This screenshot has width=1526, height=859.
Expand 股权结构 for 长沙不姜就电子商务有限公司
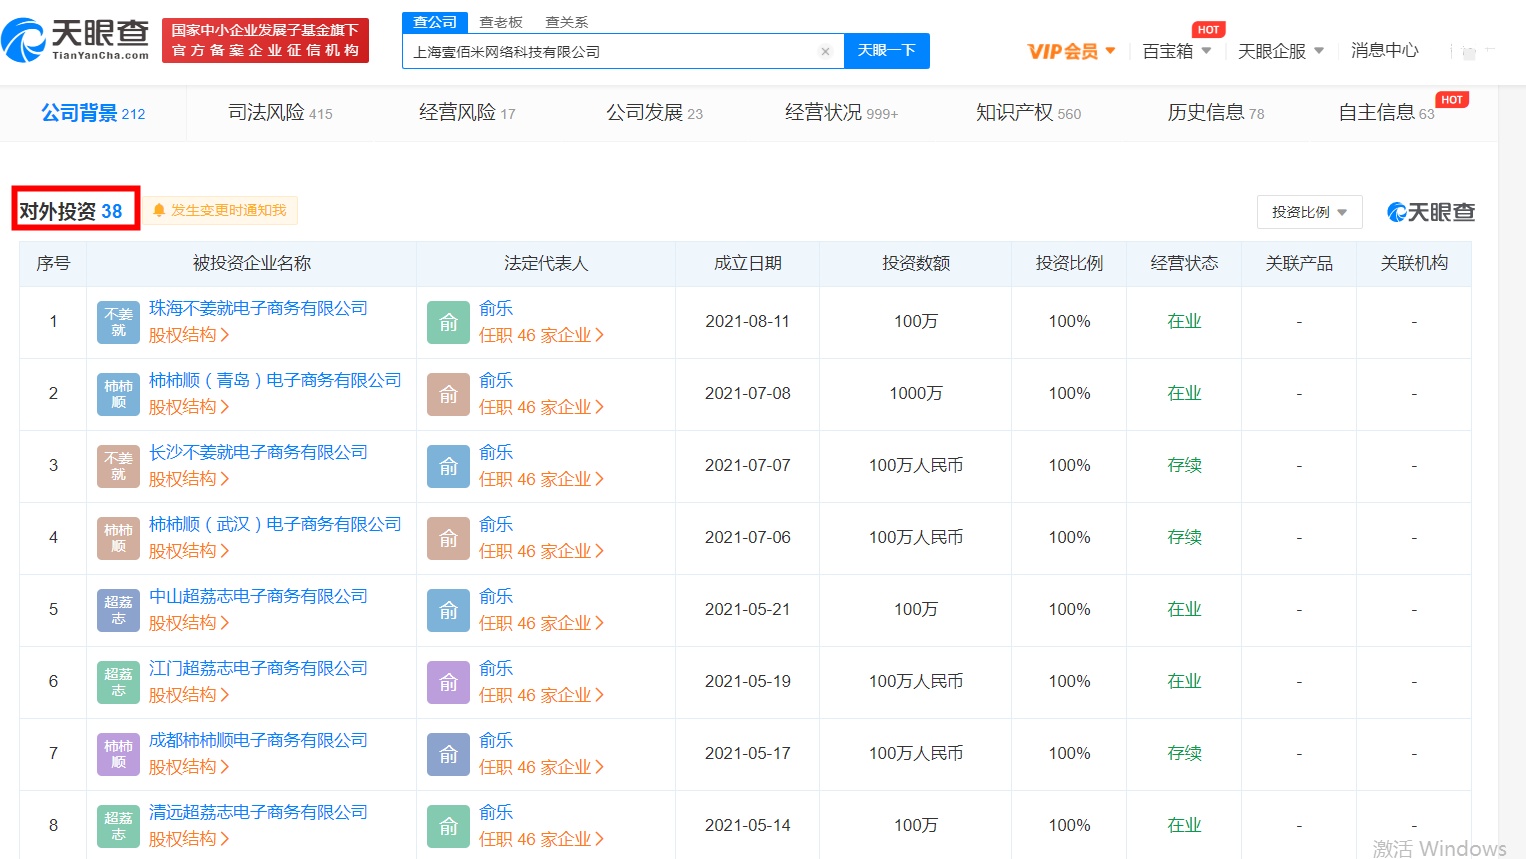coord(189,479)
